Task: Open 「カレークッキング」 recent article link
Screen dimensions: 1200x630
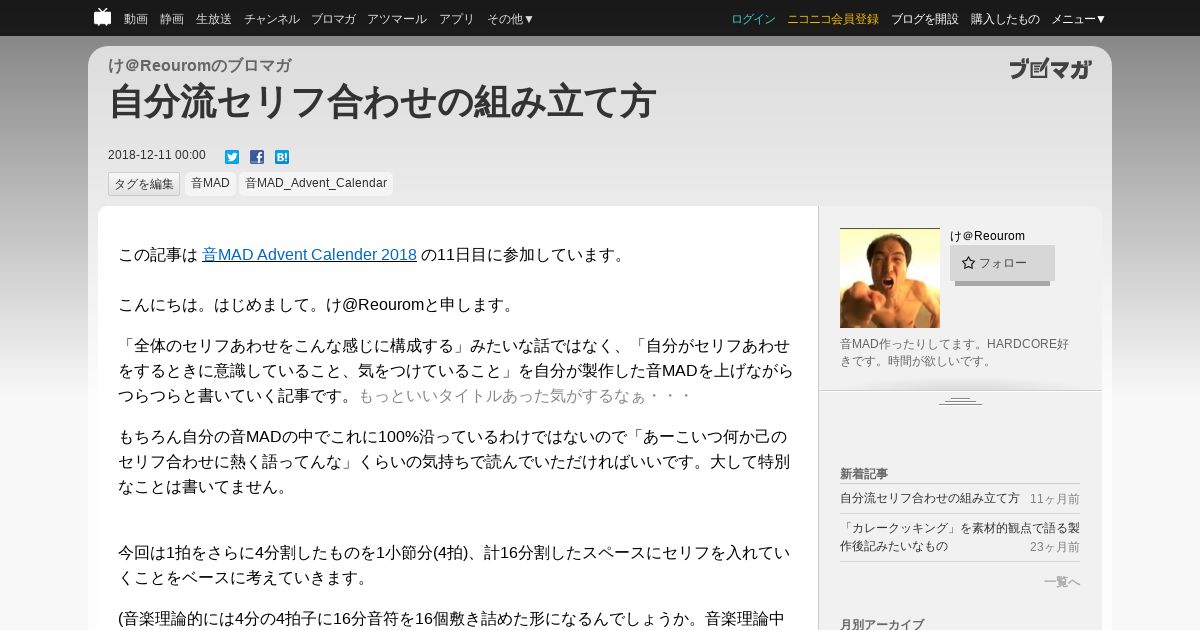Action: coord(960,537)
